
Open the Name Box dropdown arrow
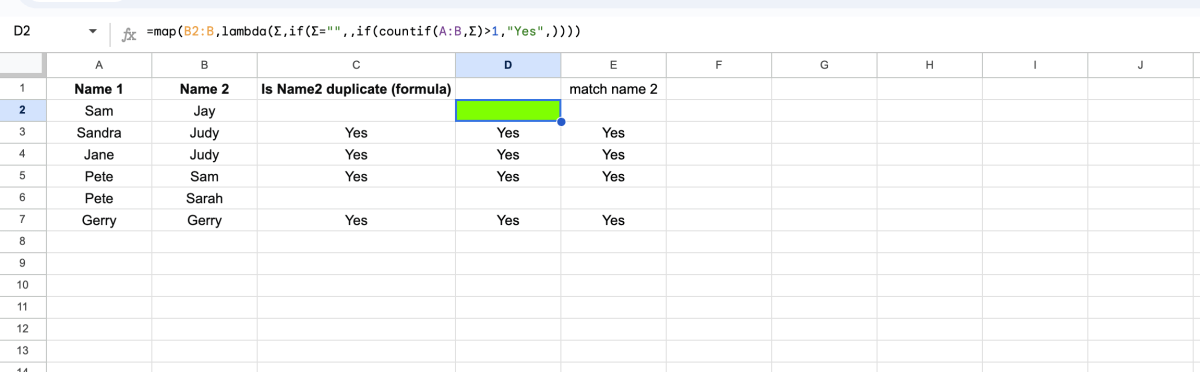click(x=93, y=32)
